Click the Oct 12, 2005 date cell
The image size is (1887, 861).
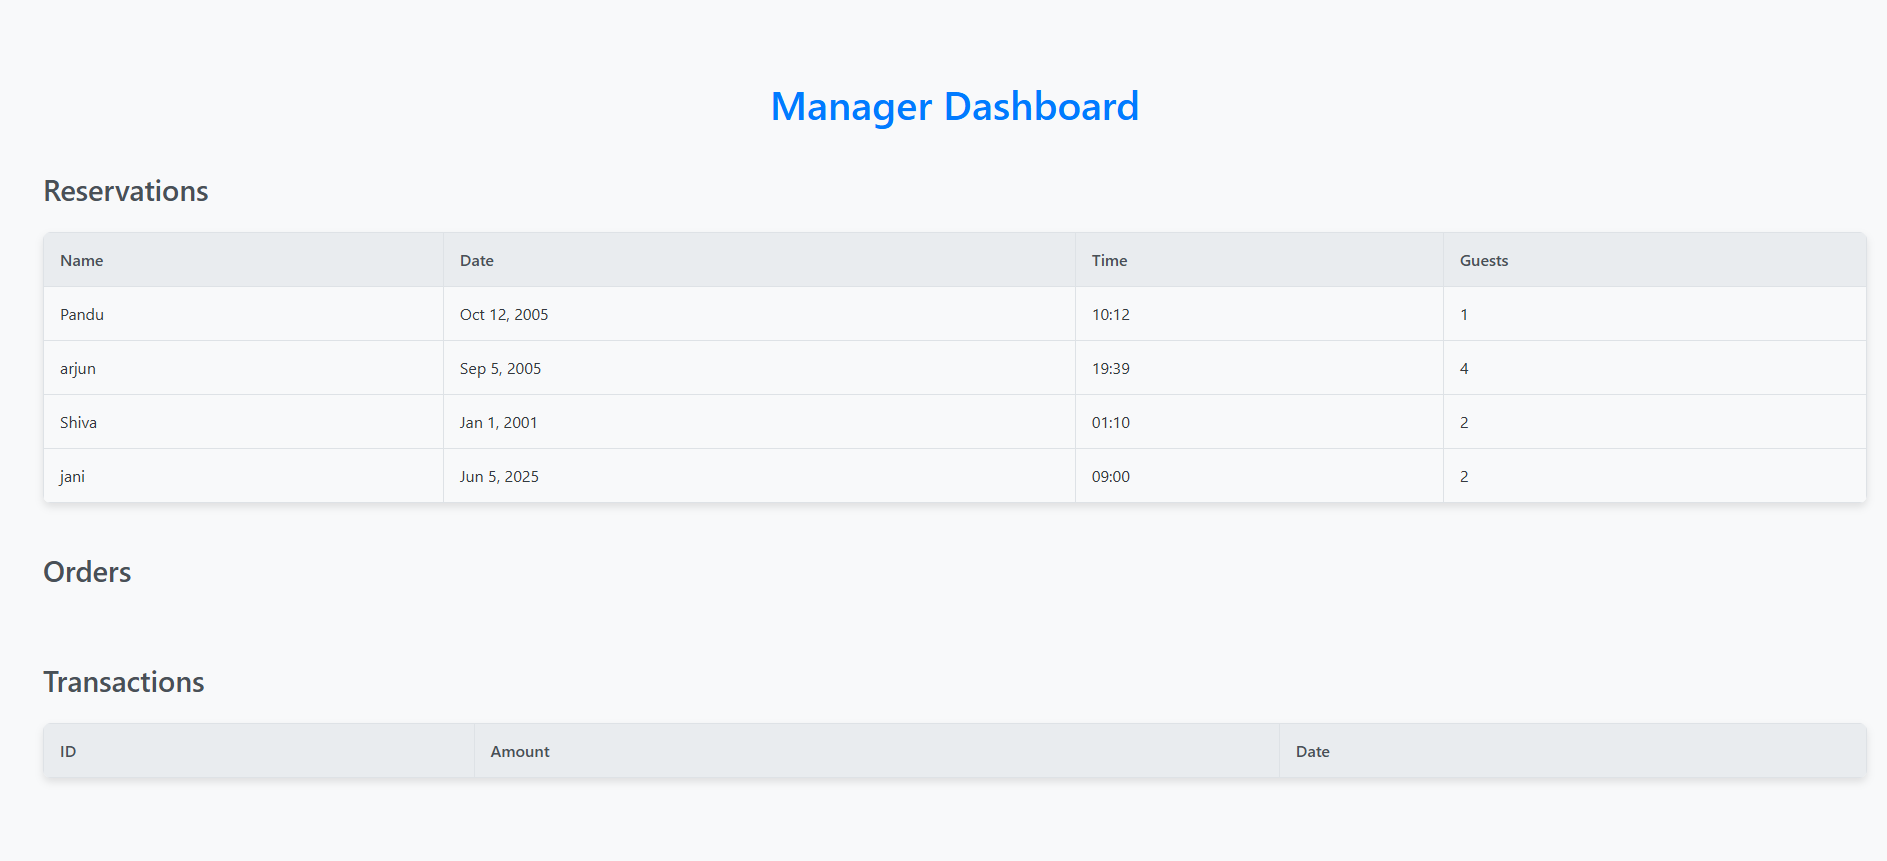(504, 315)
